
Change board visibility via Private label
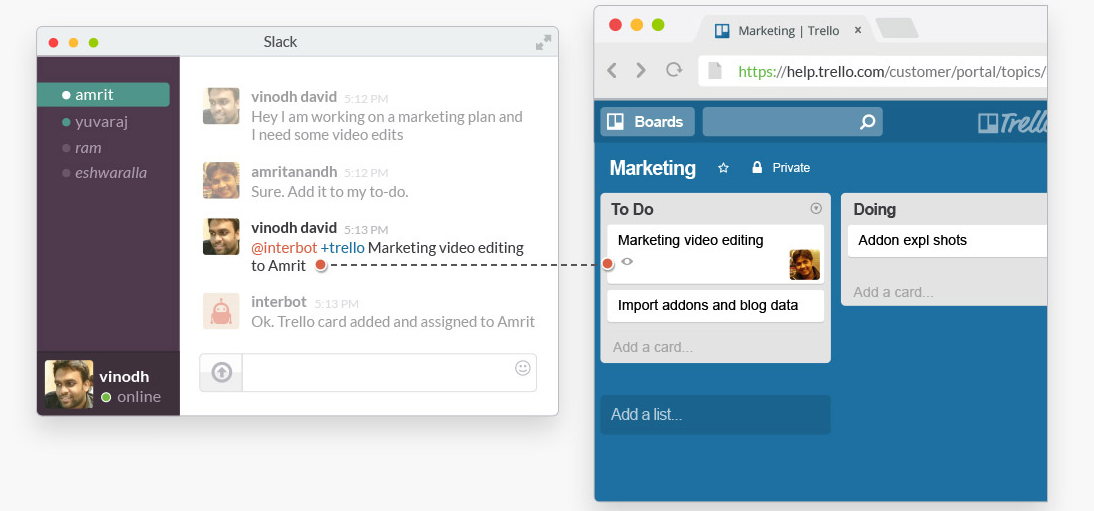pos(791,168)
